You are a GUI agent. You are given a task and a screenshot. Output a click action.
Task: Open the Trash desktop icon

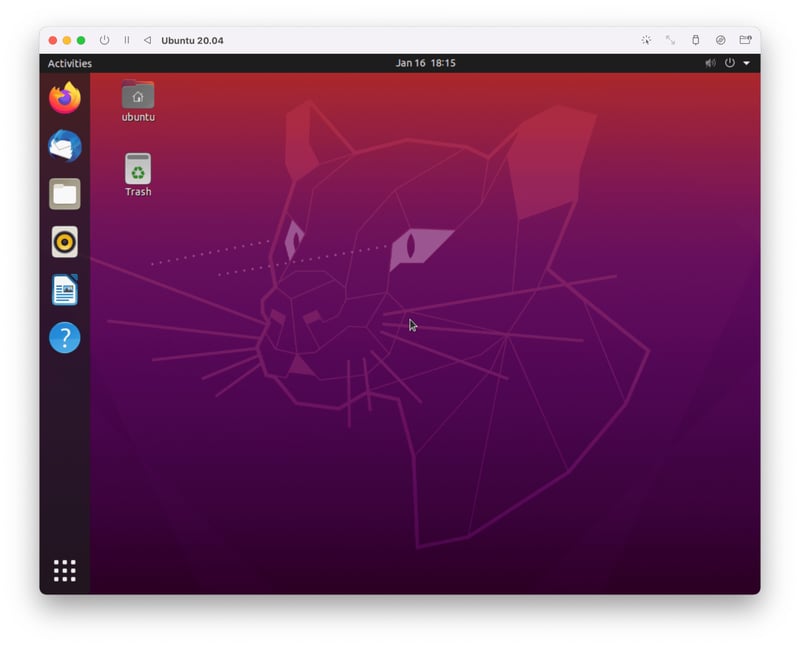pos(138,170)
